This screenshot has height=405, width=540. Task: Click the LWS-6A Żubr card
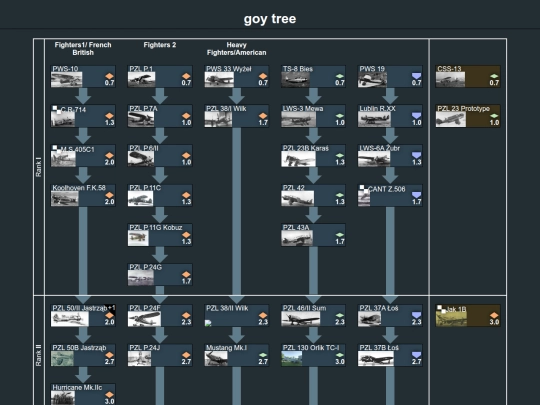pos(390,156)
